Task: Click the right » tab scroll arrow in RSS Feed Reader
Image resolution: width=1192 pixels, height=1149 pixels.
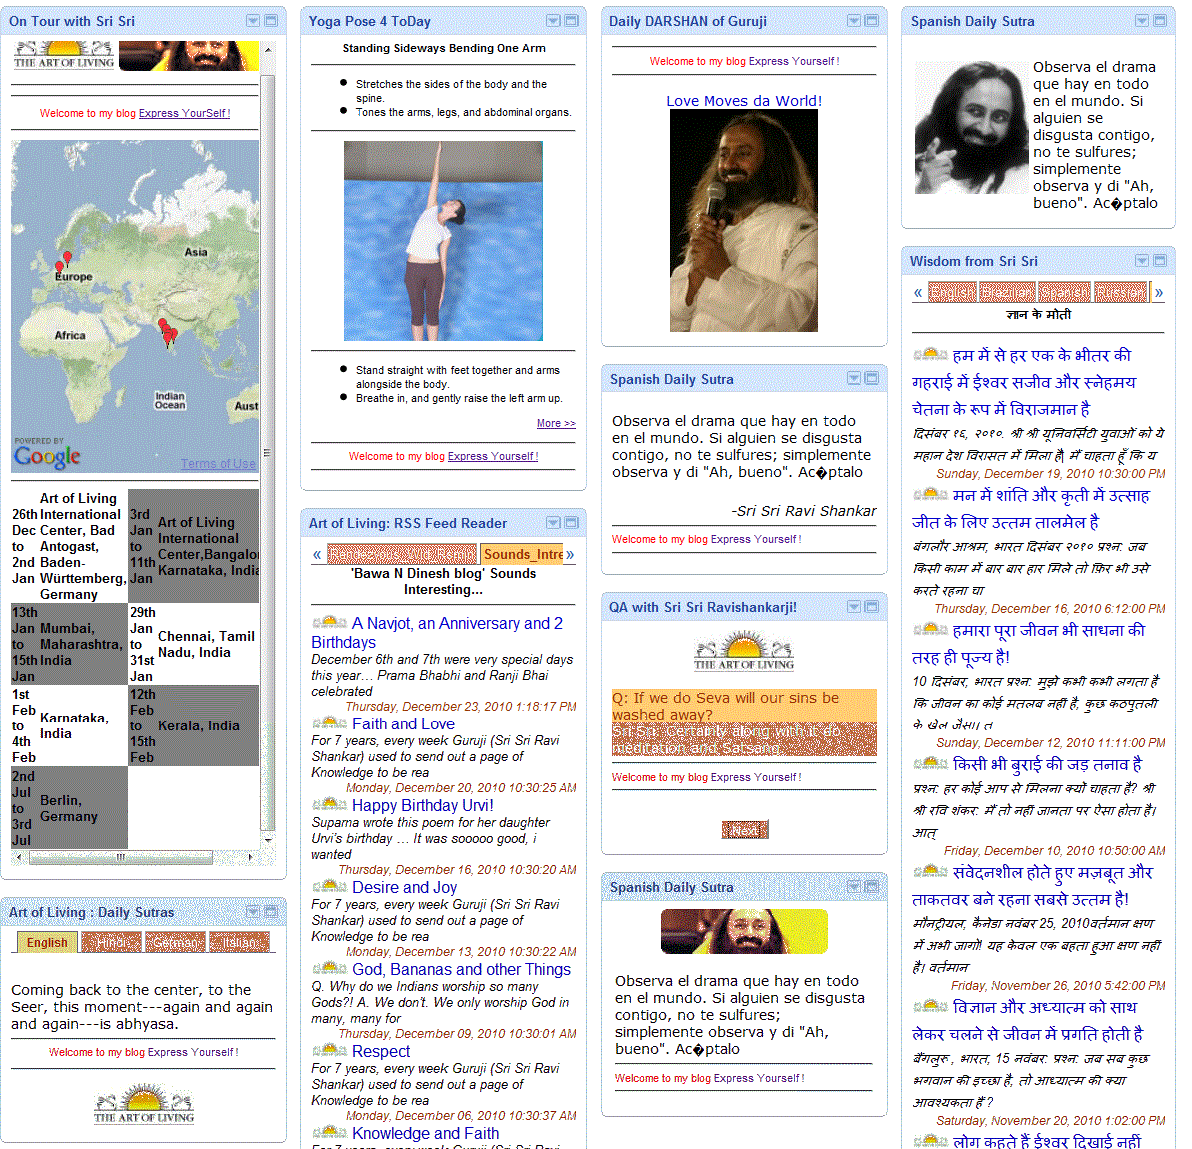Action: pos(570,554)
